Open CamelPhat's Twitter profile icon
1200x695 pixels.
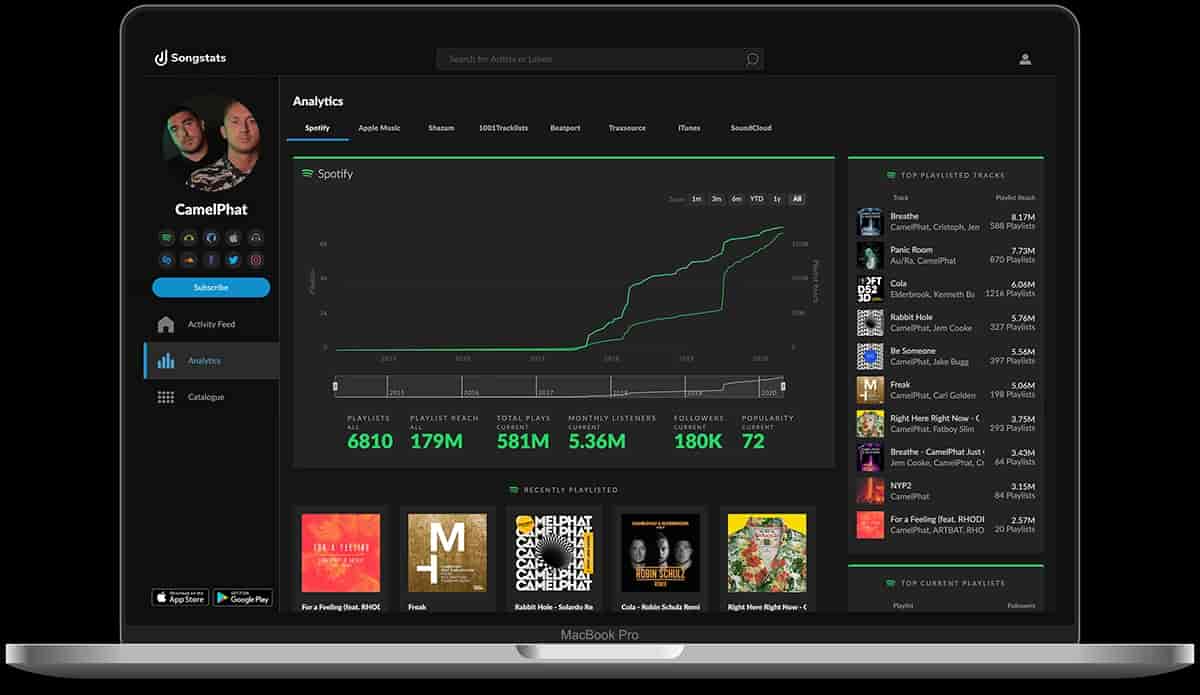click(233, 260)
